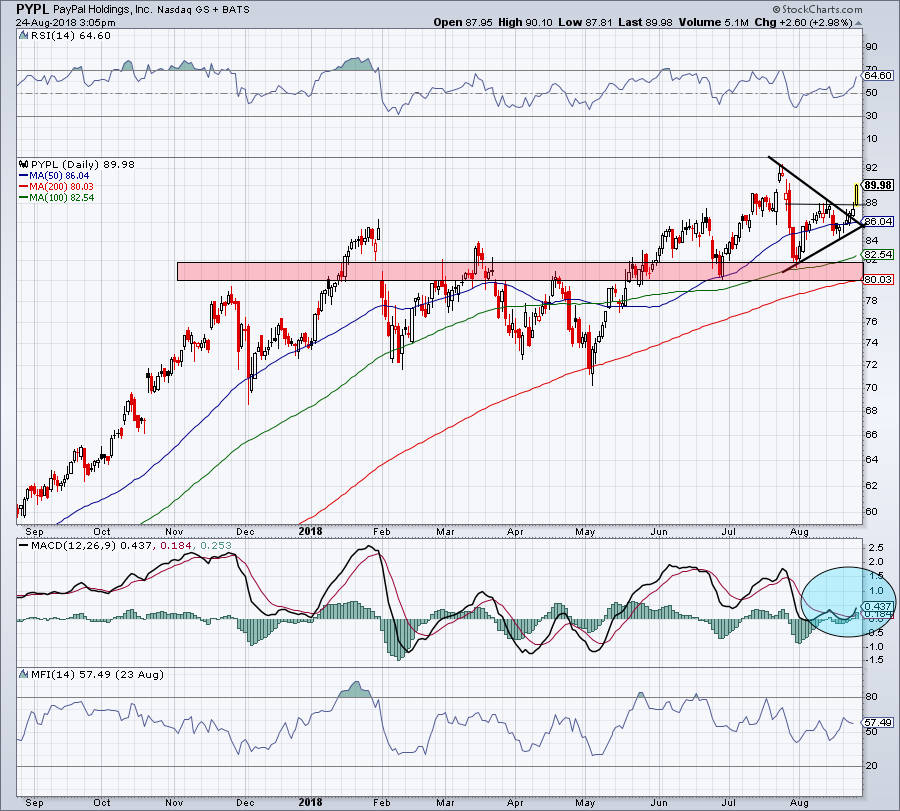Click the up-arrow beside the Chg value
Image resolution: width=900 pixels, height=811 pixels.
tap(859, 23)
